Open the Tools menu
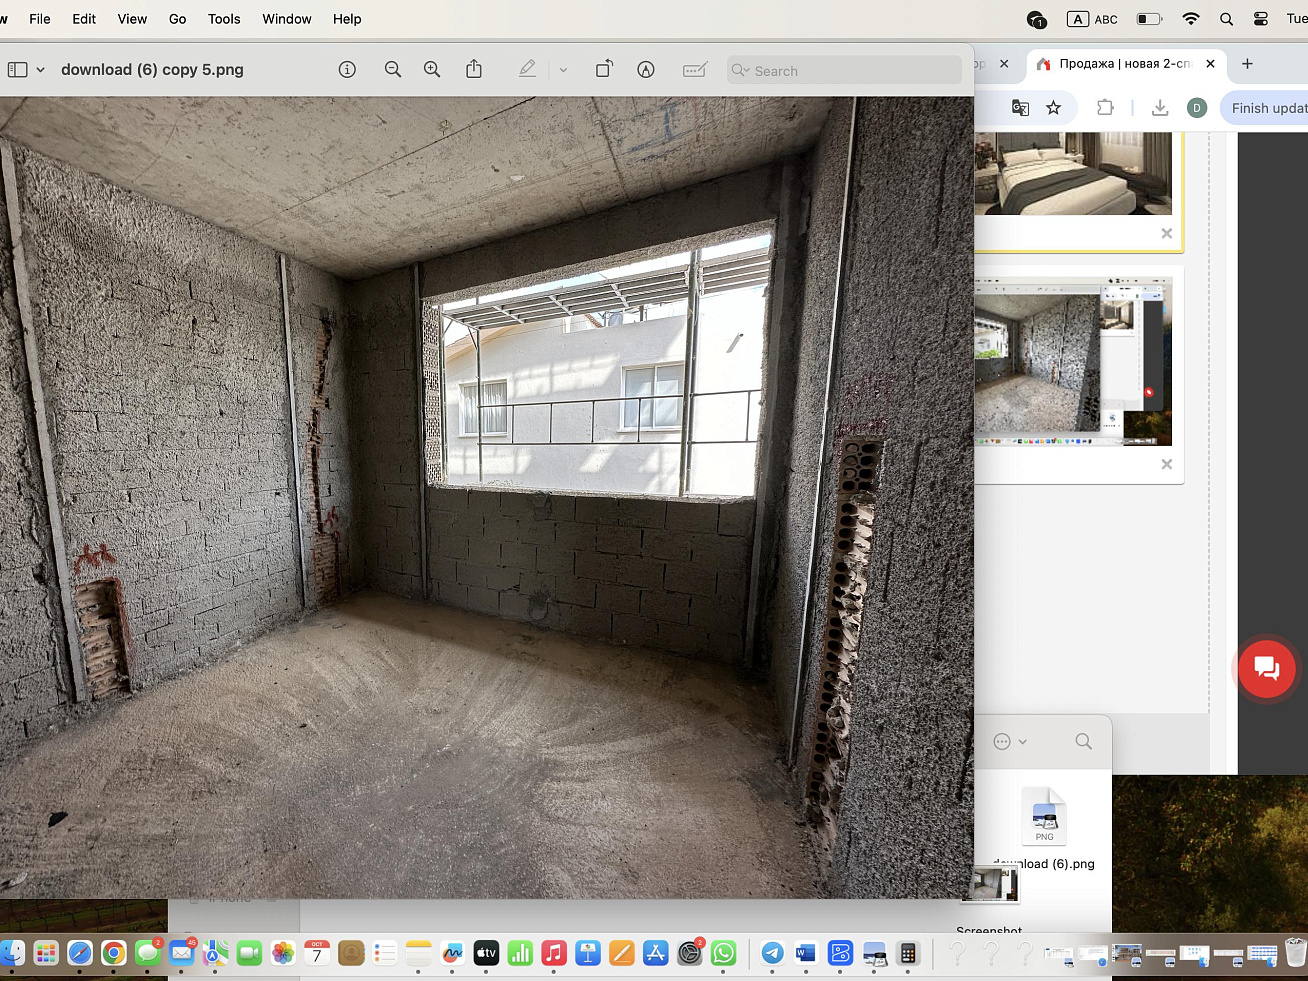1308x981 pixels. [224, 19]
